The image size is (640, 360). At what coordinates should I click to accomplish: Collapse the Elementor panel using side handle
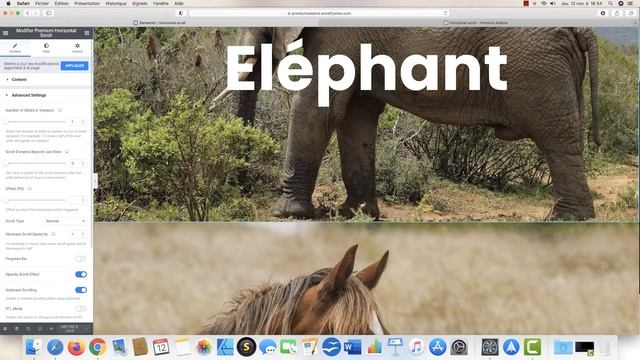(x=95, y=181)
